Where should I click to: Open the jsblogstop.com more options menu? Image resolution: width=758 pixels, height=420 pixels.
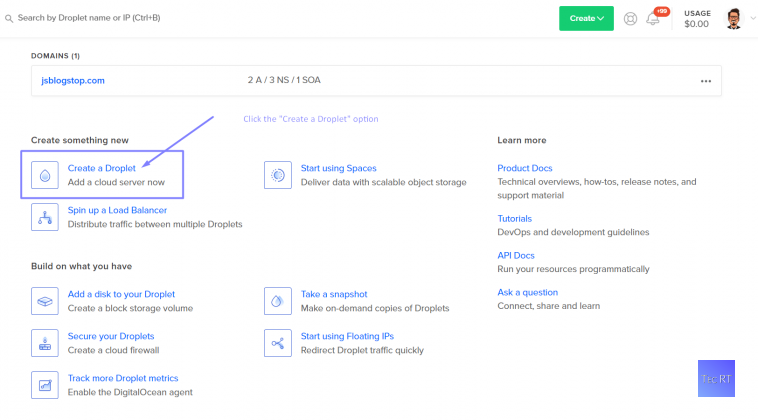pyautogui.click(x=706, y=81)
